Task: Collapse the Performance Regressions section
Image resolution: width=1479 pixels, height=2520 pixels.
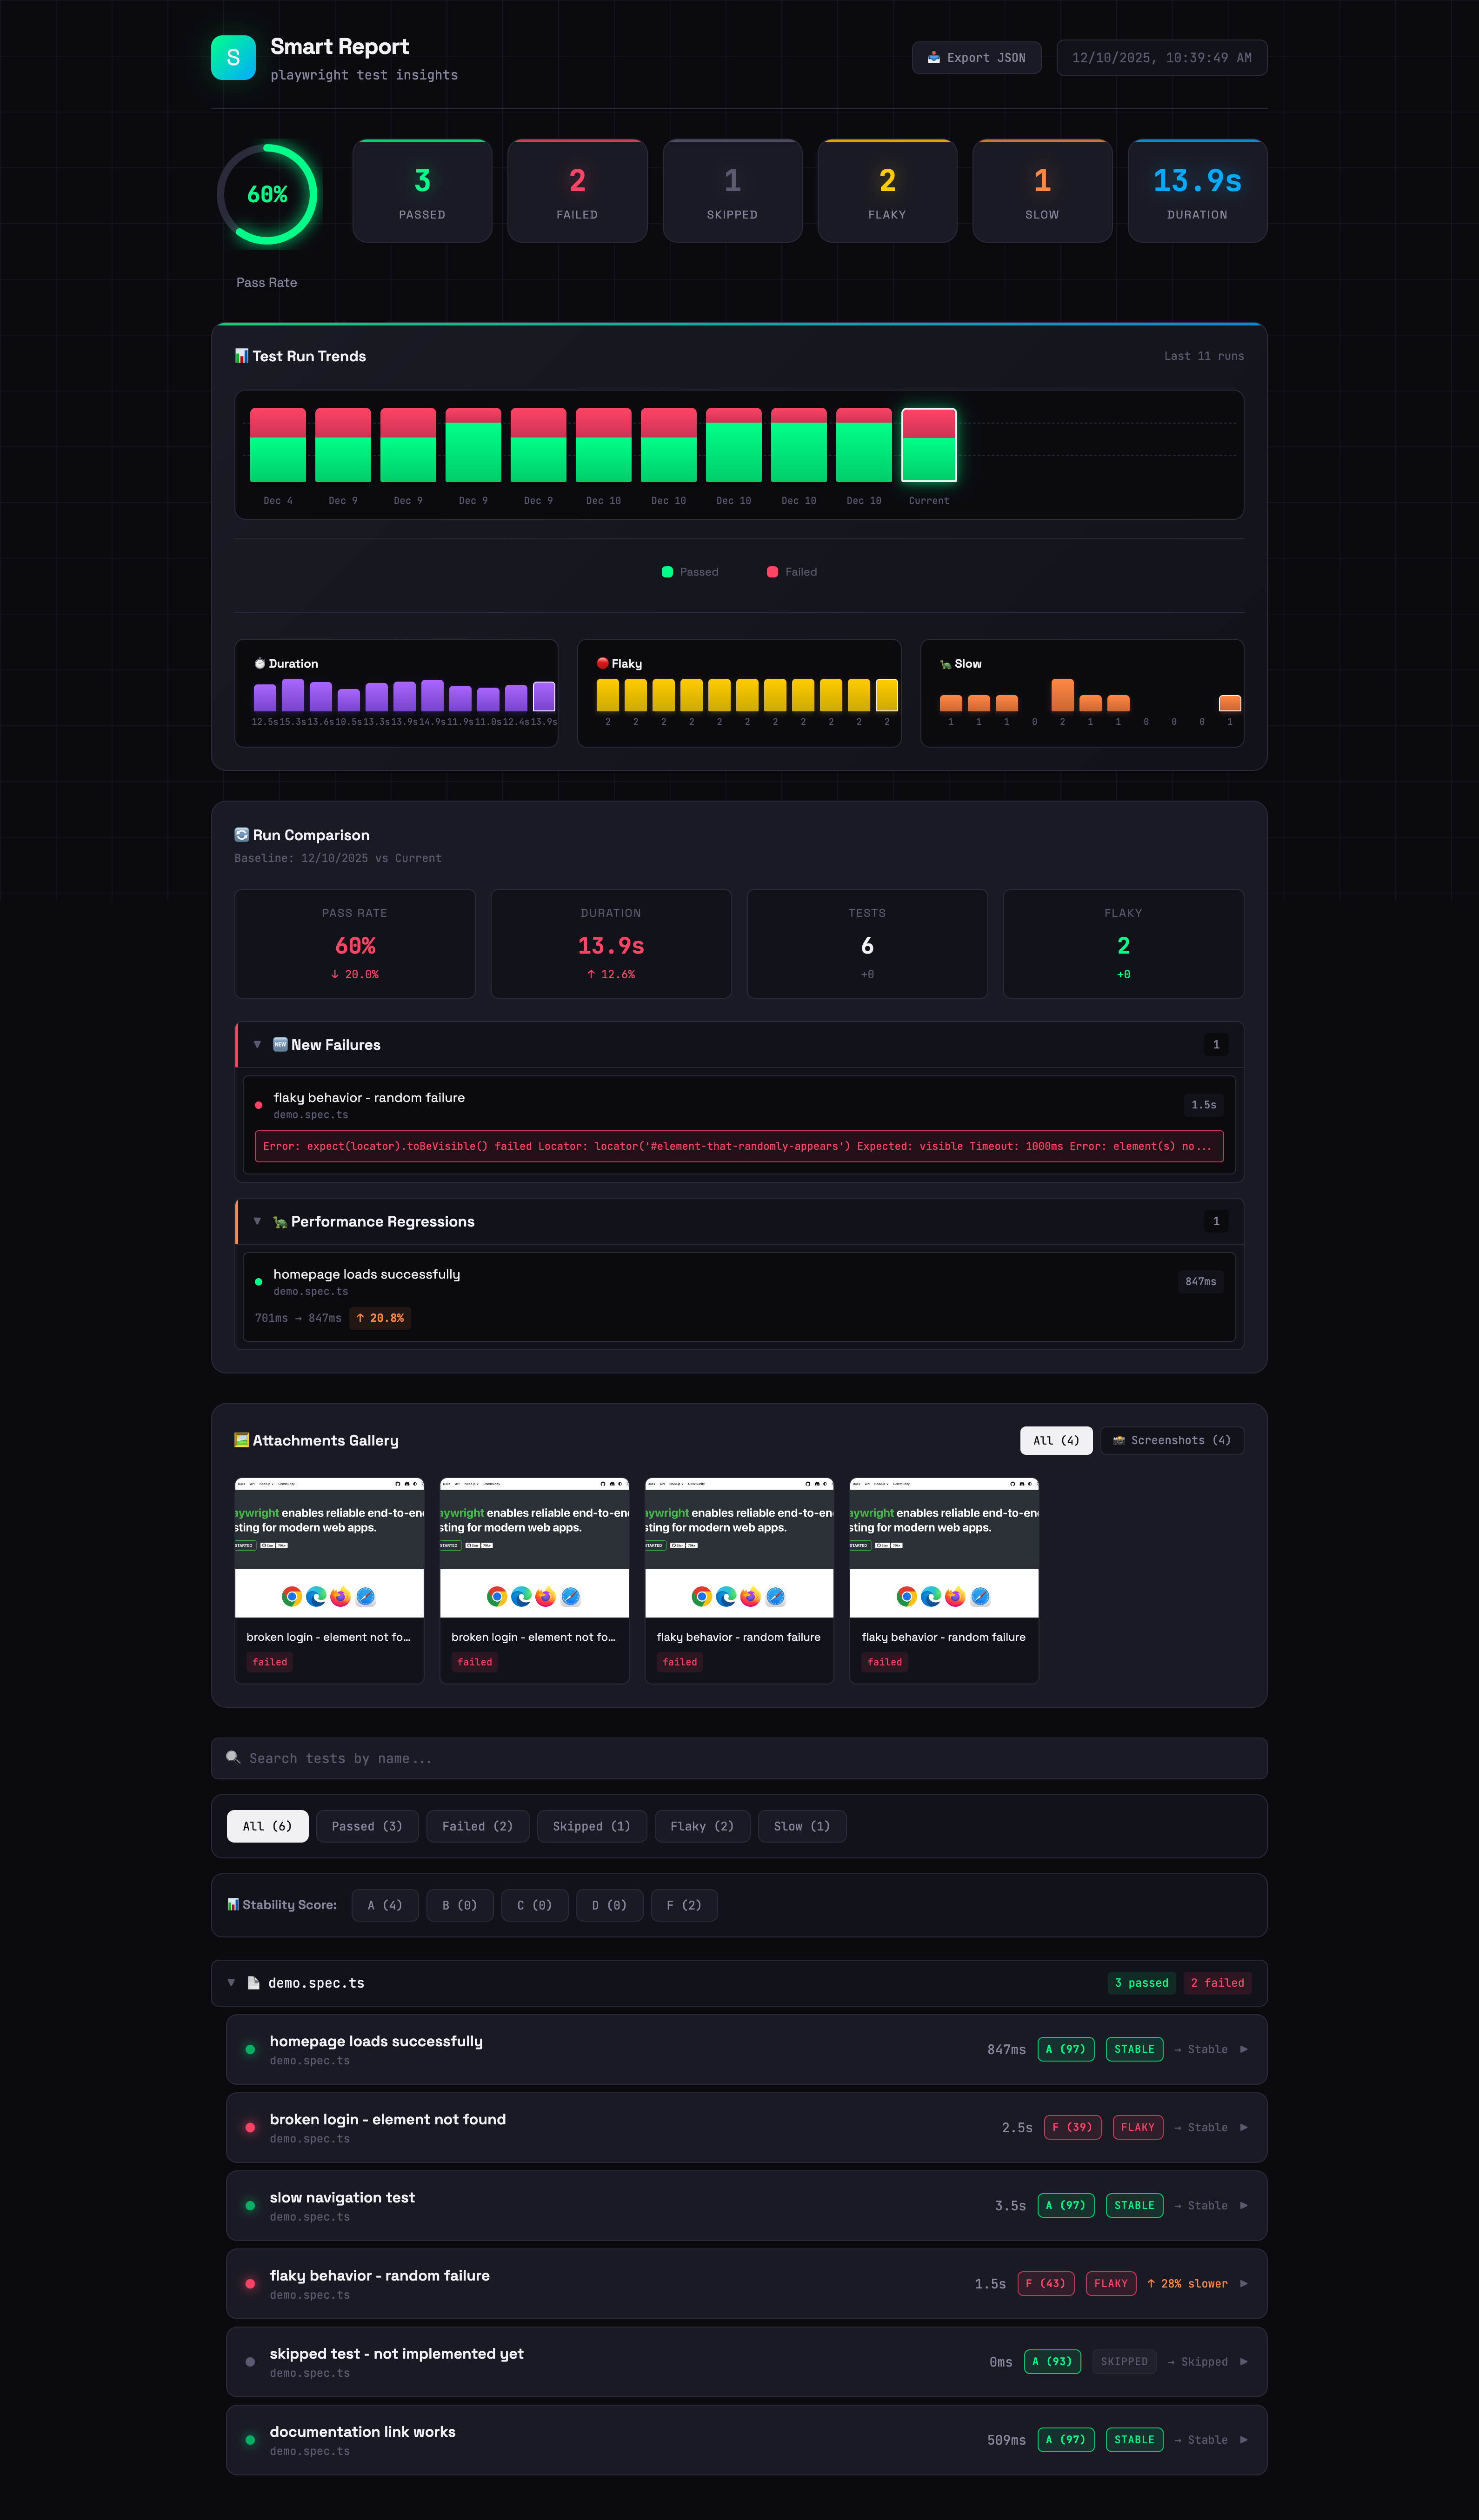Action: coord(257,1221)
